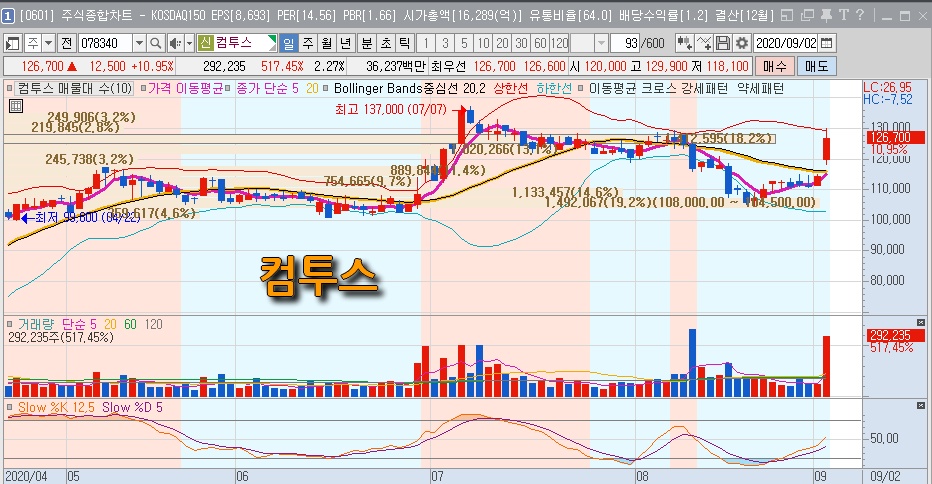Image resolution: width=932 pixels, height=484 pixels.
Task: Choose the 1 interval button
Action: tap(426, 43)
